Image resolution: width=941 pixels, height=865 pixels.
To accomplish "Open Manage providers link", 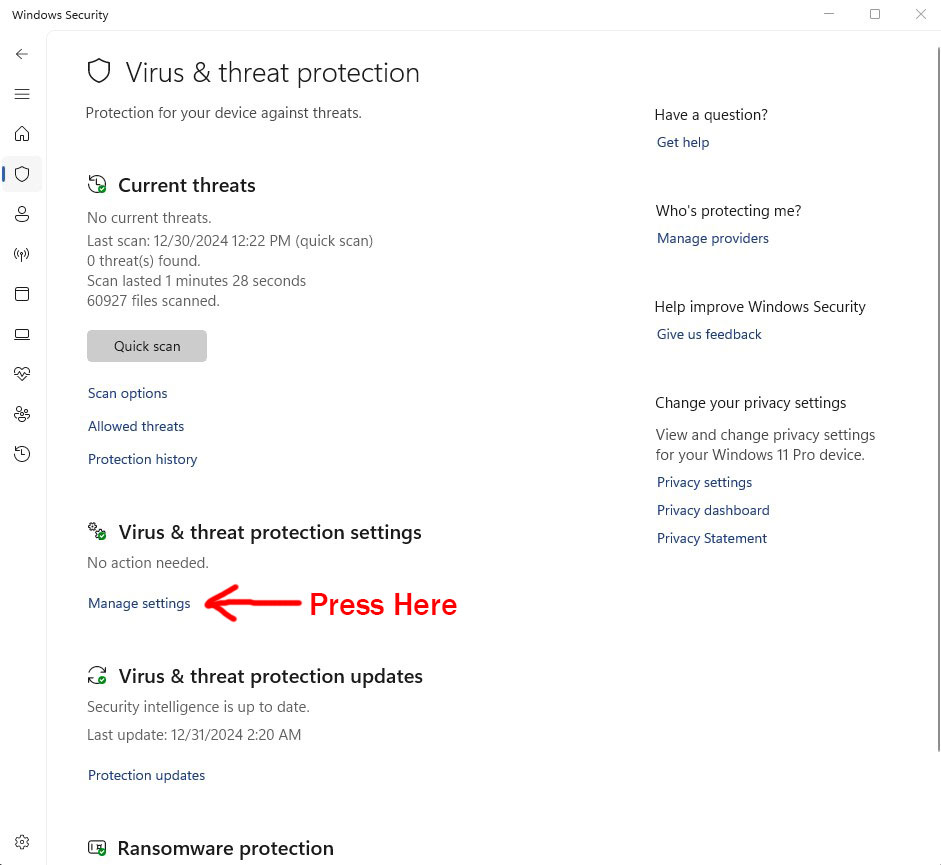I will point(712,238).
